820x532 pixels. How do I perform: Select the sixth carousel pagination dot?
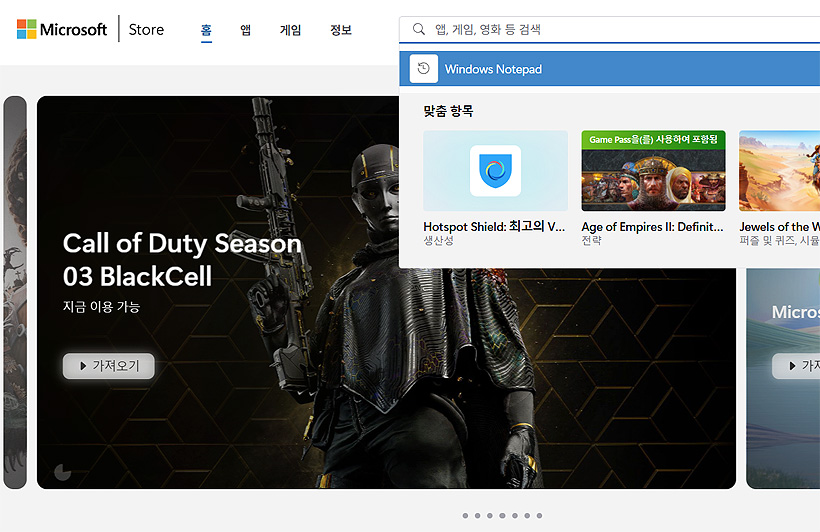pos(527,516)
